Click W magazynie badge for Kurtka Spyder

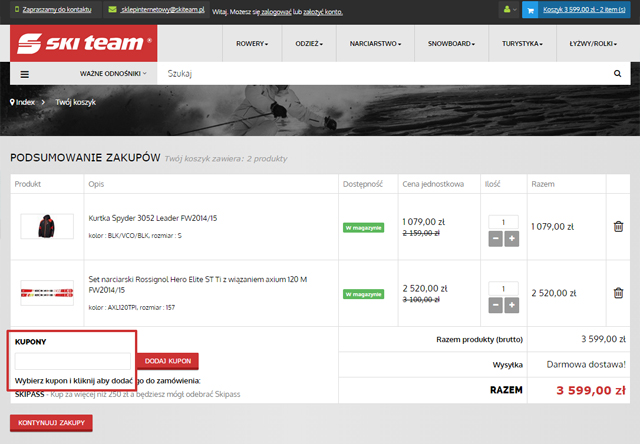(363, 228)
